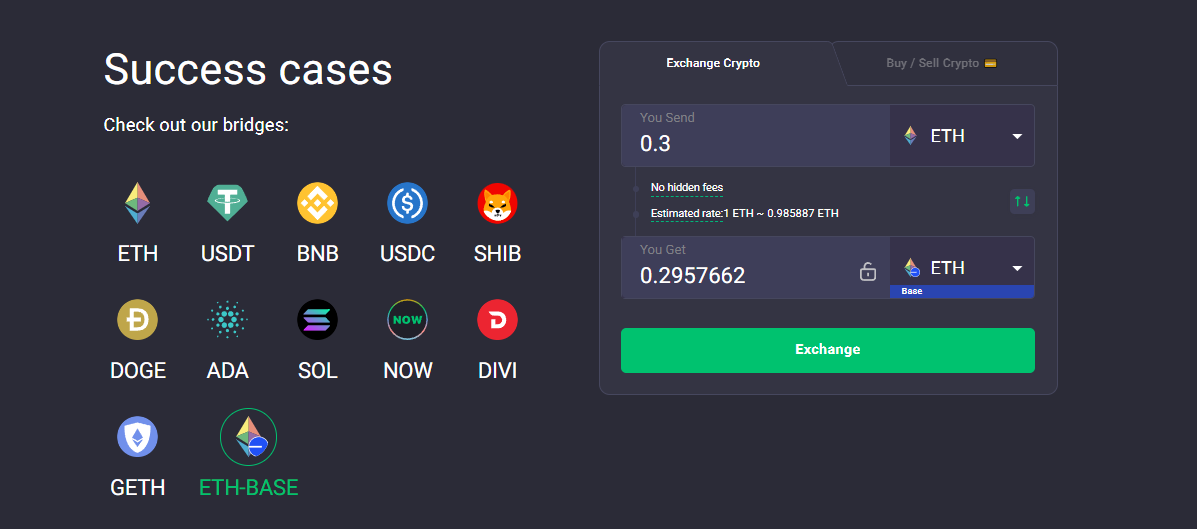The image size is (1197, 529).
Task: Select the Exchange Crypto tab
Action: pyautogui.click(x=713, y=63)
